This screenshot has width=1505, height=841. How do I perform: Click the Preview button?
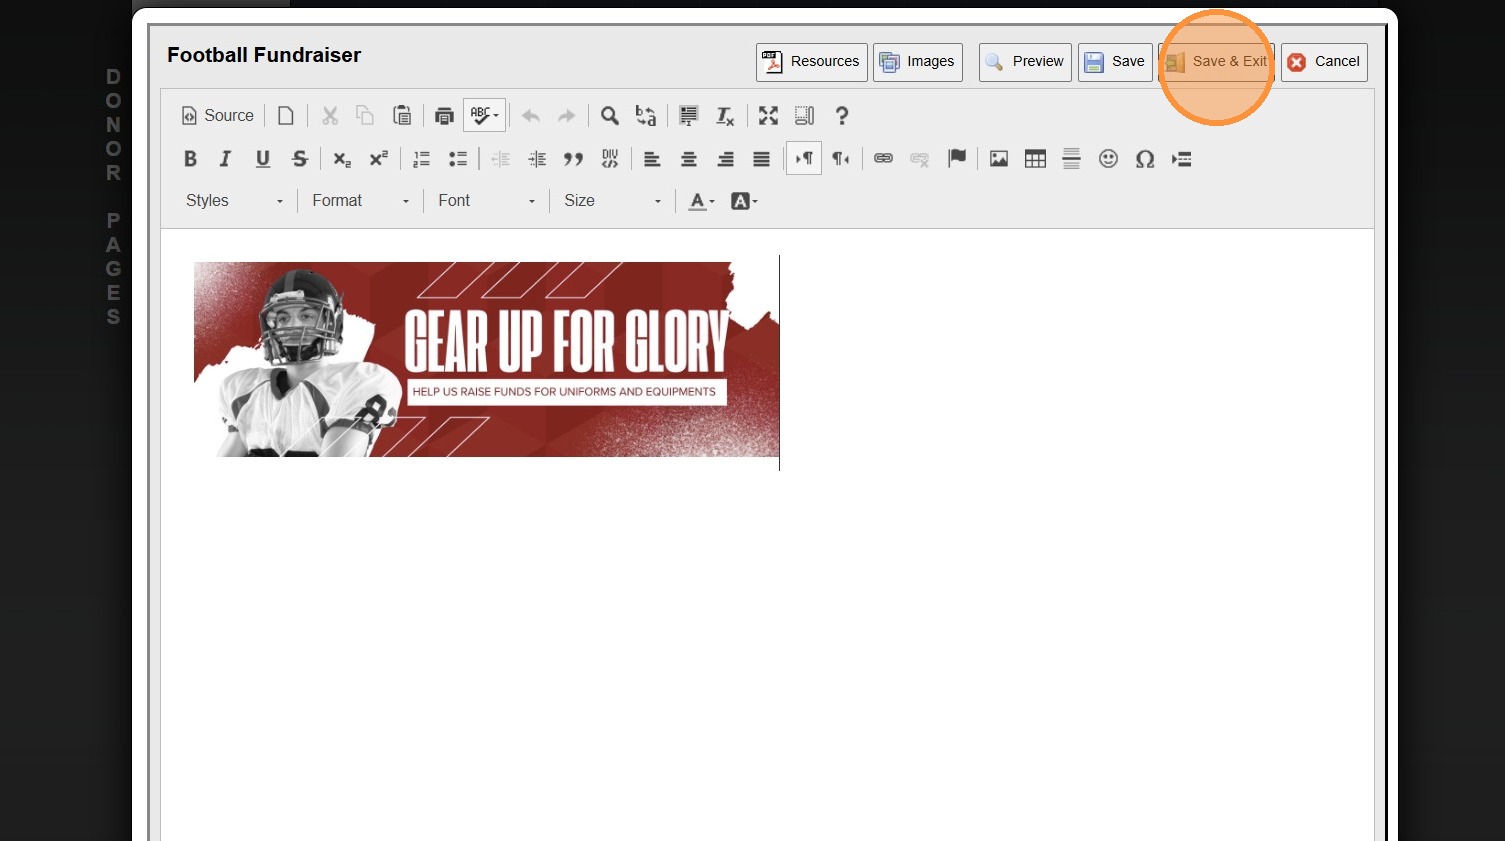(1025, 62)
